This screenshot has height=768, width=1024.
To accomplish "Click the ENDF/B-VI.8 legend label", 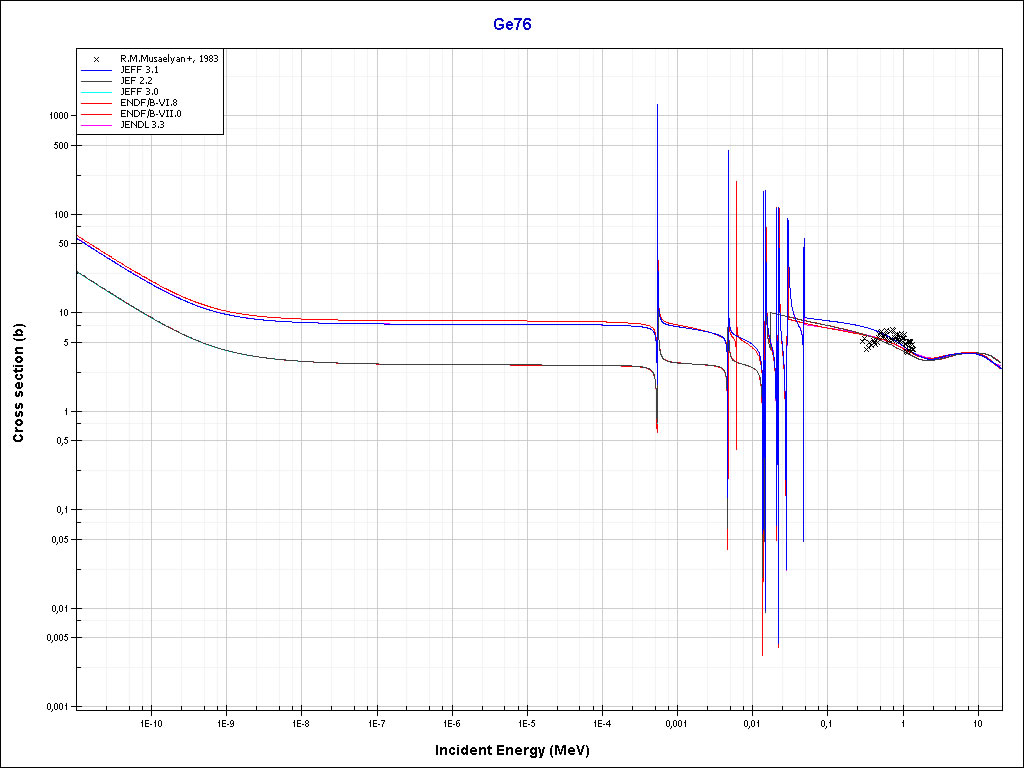I will tap(149, 103).
